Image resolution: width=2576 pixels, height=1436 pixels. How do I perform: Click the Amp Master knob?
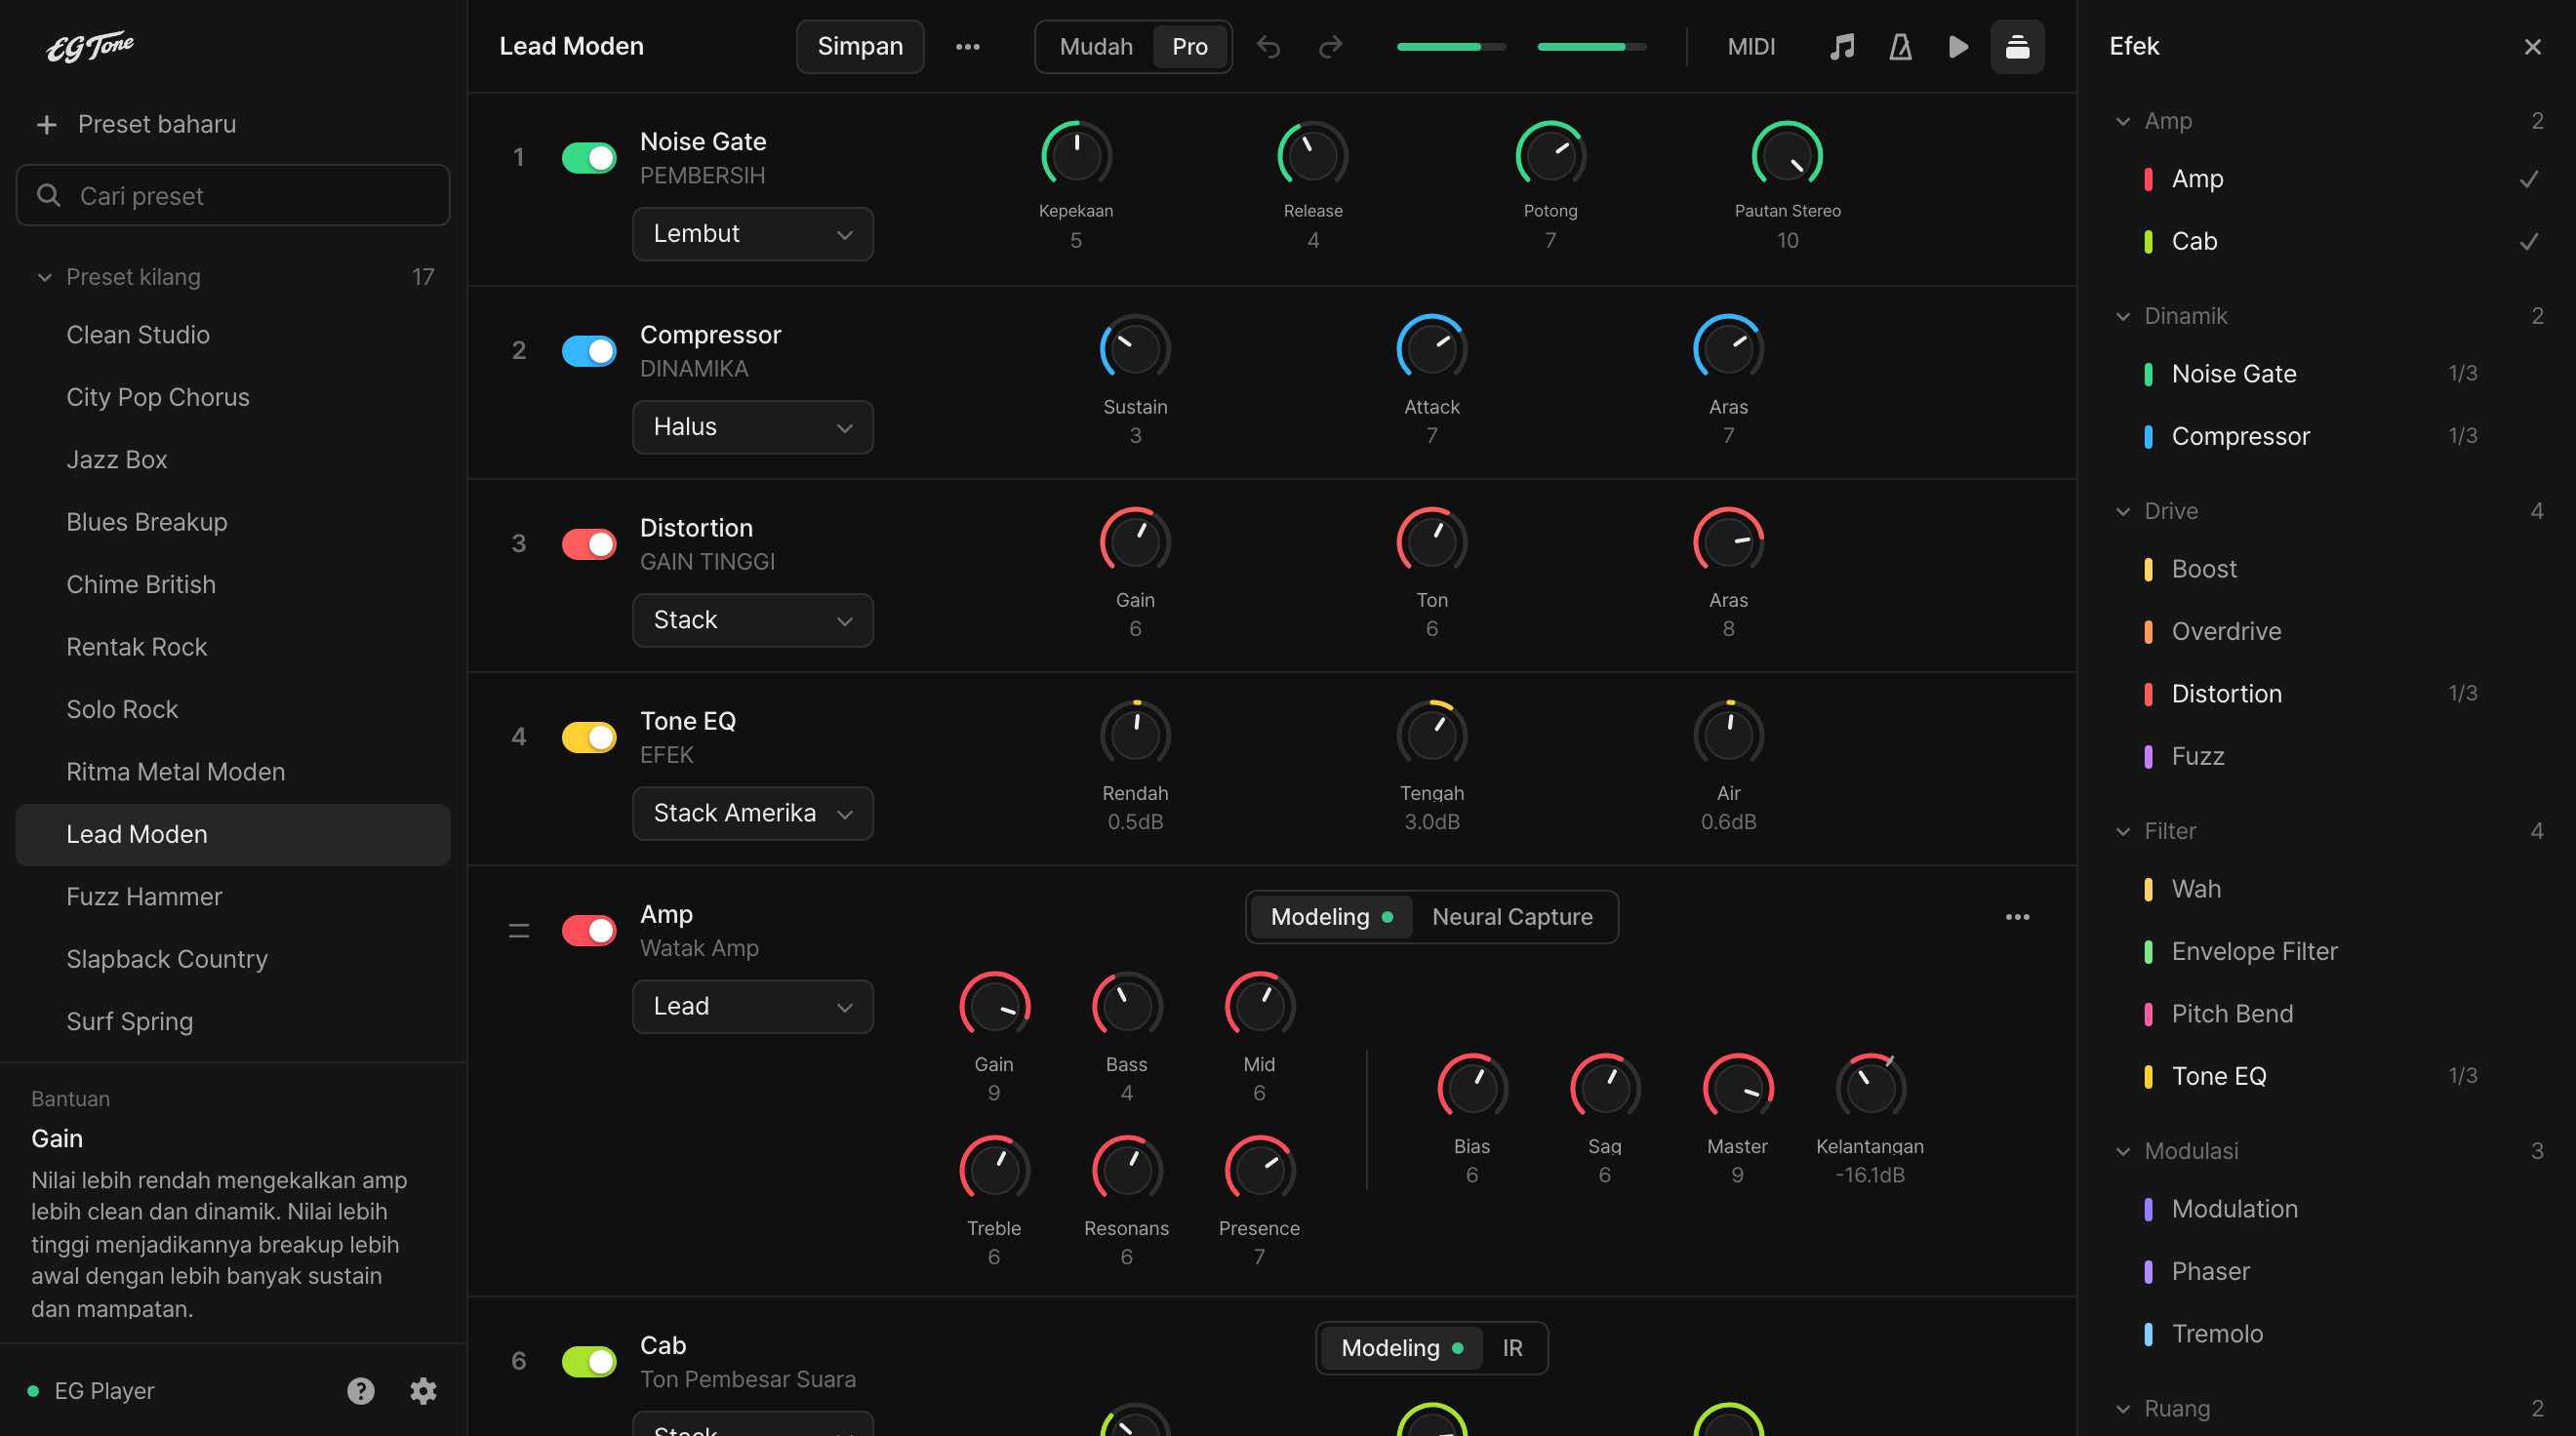1737,1088
